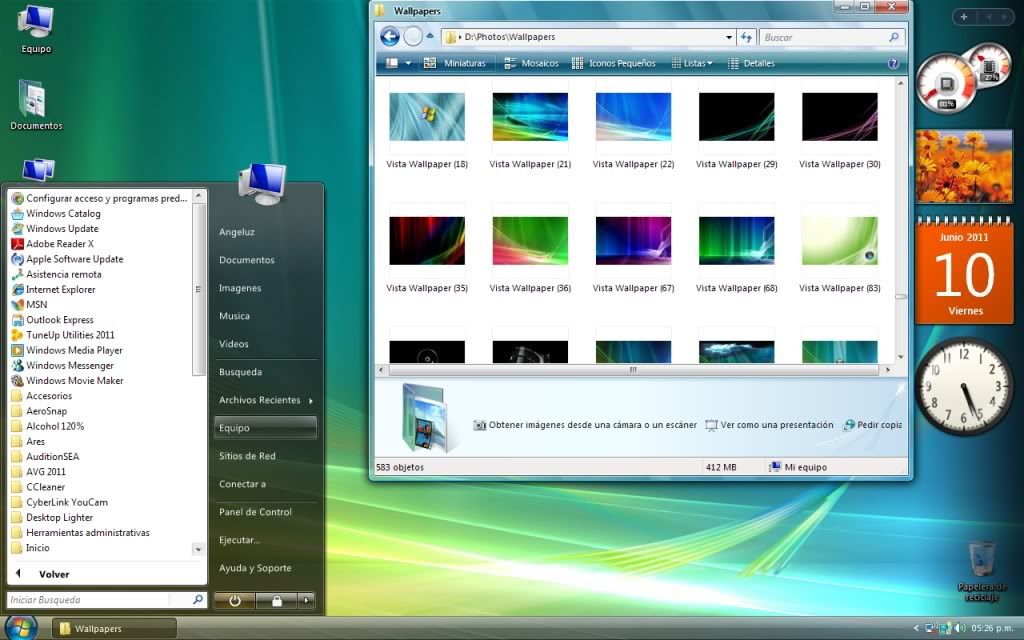Switch to Mosaicos view
This screenshot has width=1024, height=640.
click(532, 63)
